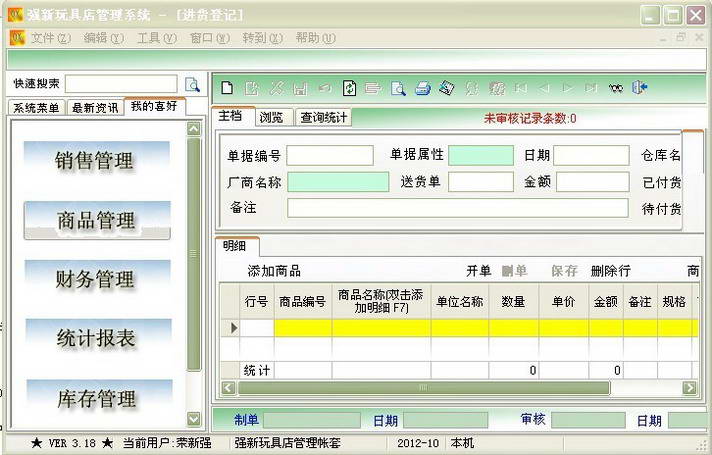Click the 开单 button
712x455 pixels.
click(479, 271)
